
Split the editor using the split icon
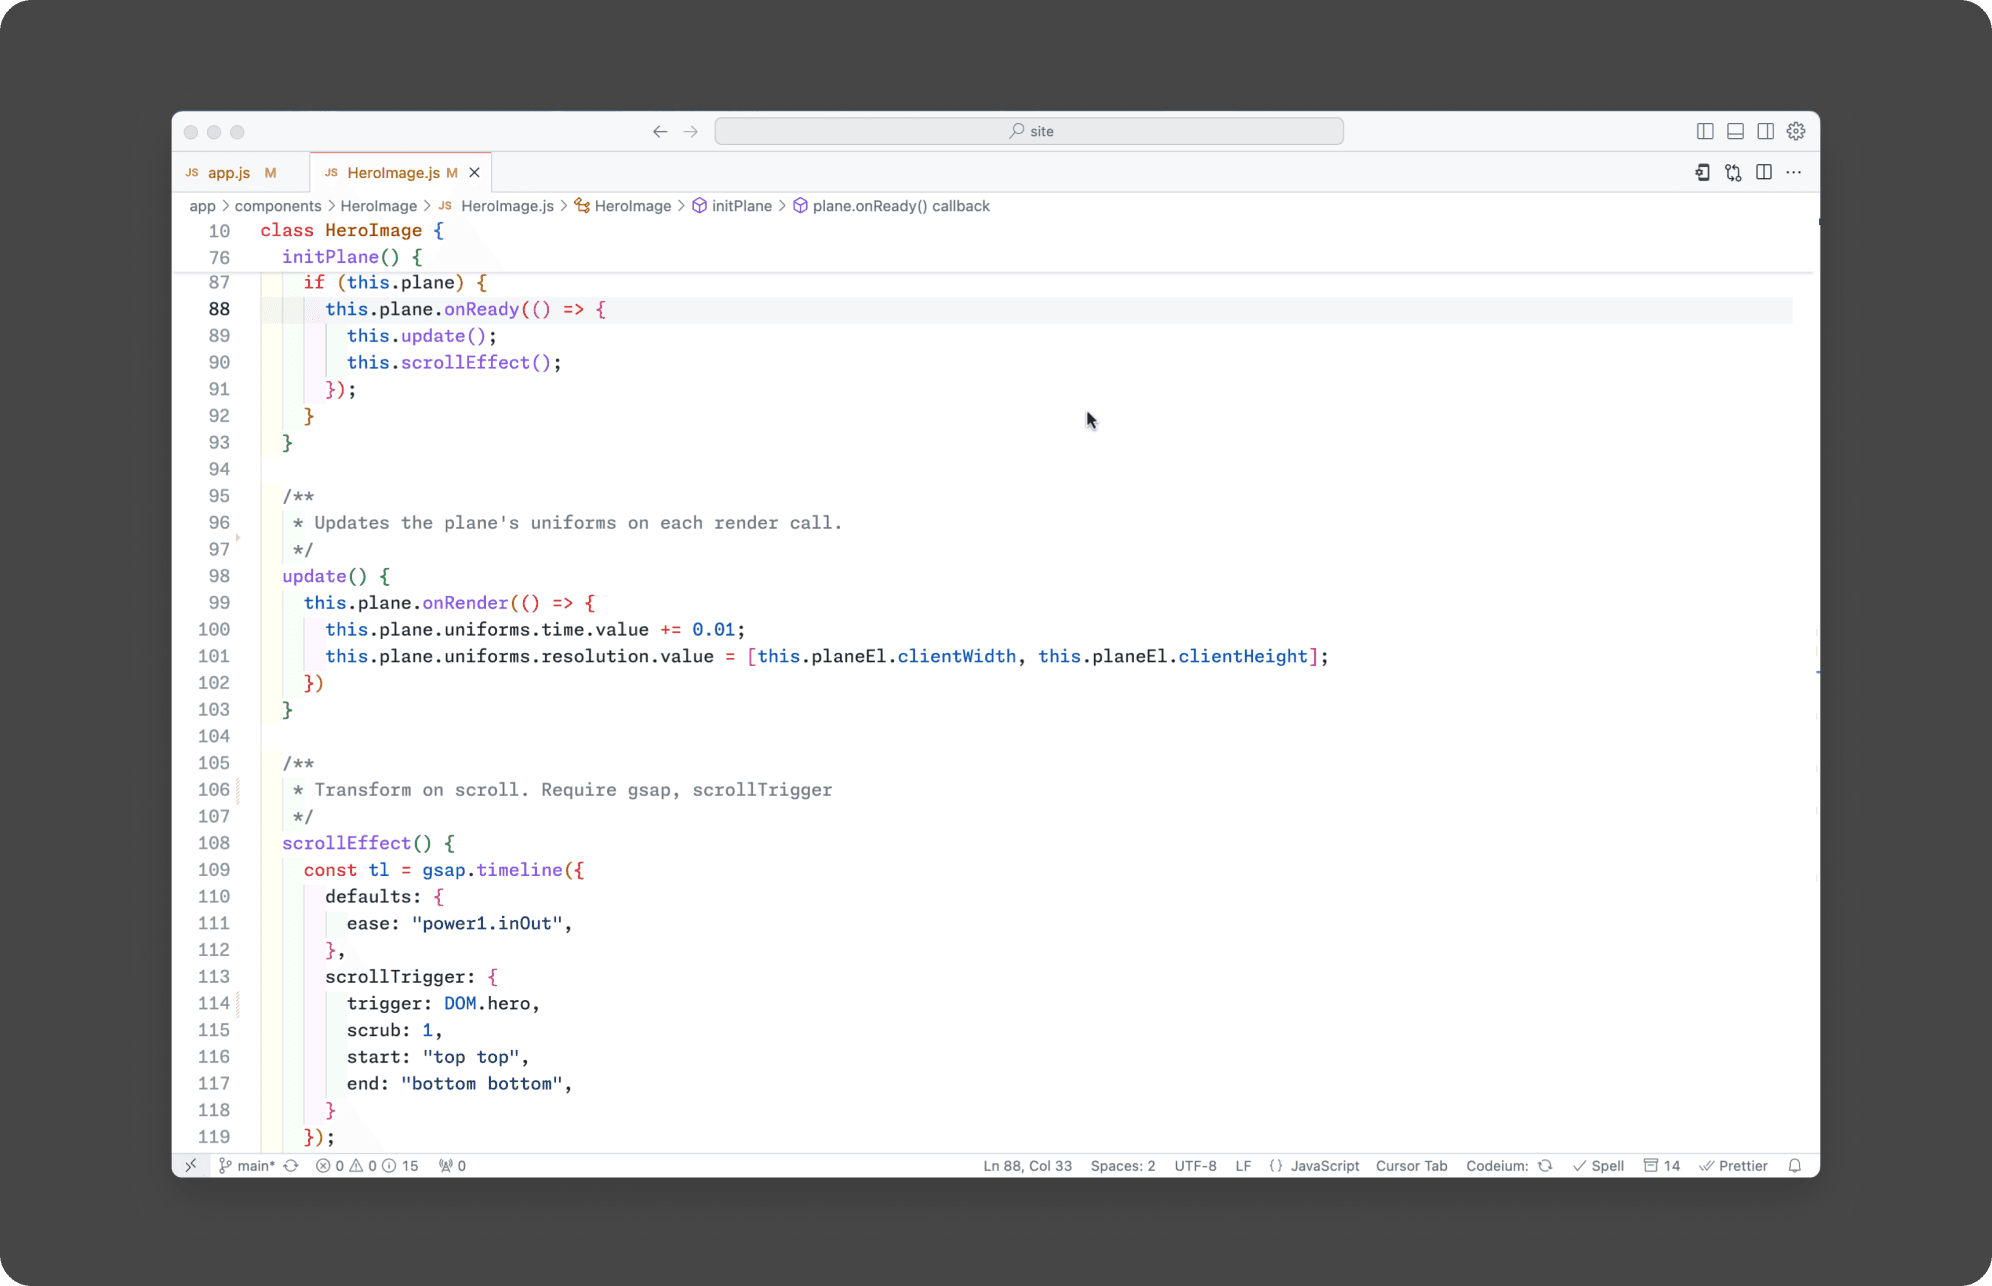(1763, 172)
